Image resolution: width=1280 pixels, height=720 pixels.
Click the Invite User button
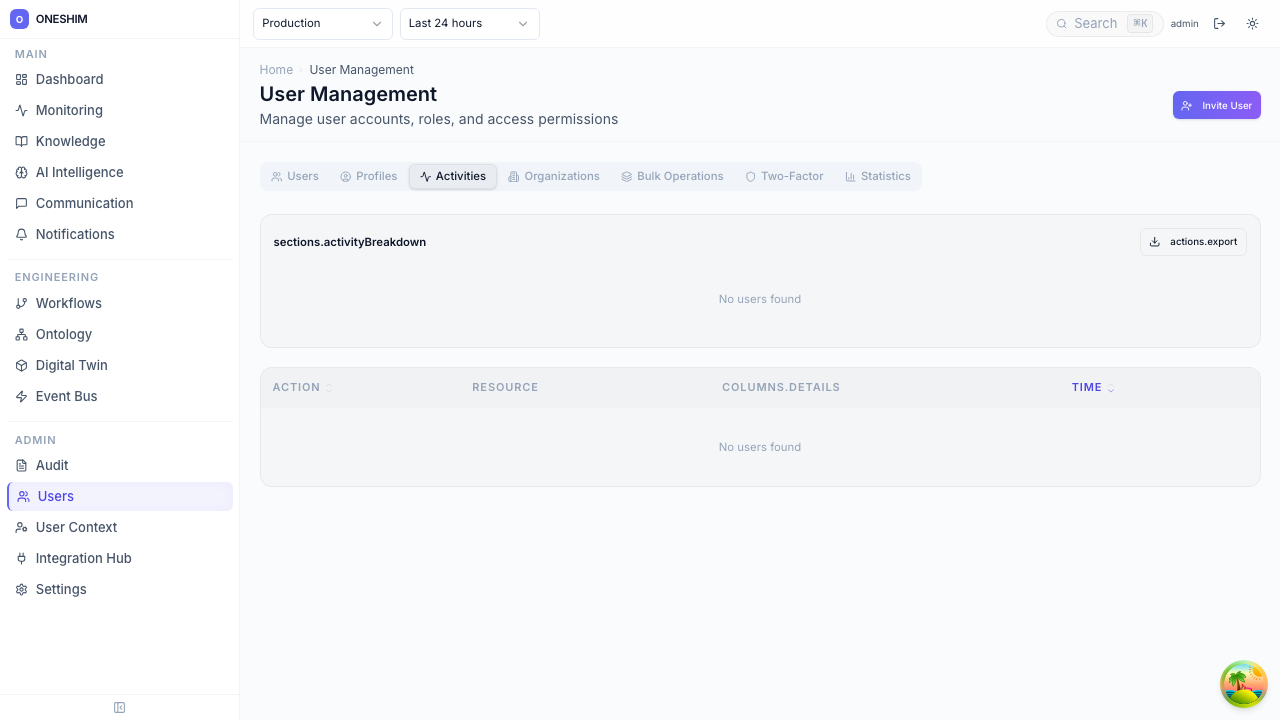click(x=1216, y=105)
